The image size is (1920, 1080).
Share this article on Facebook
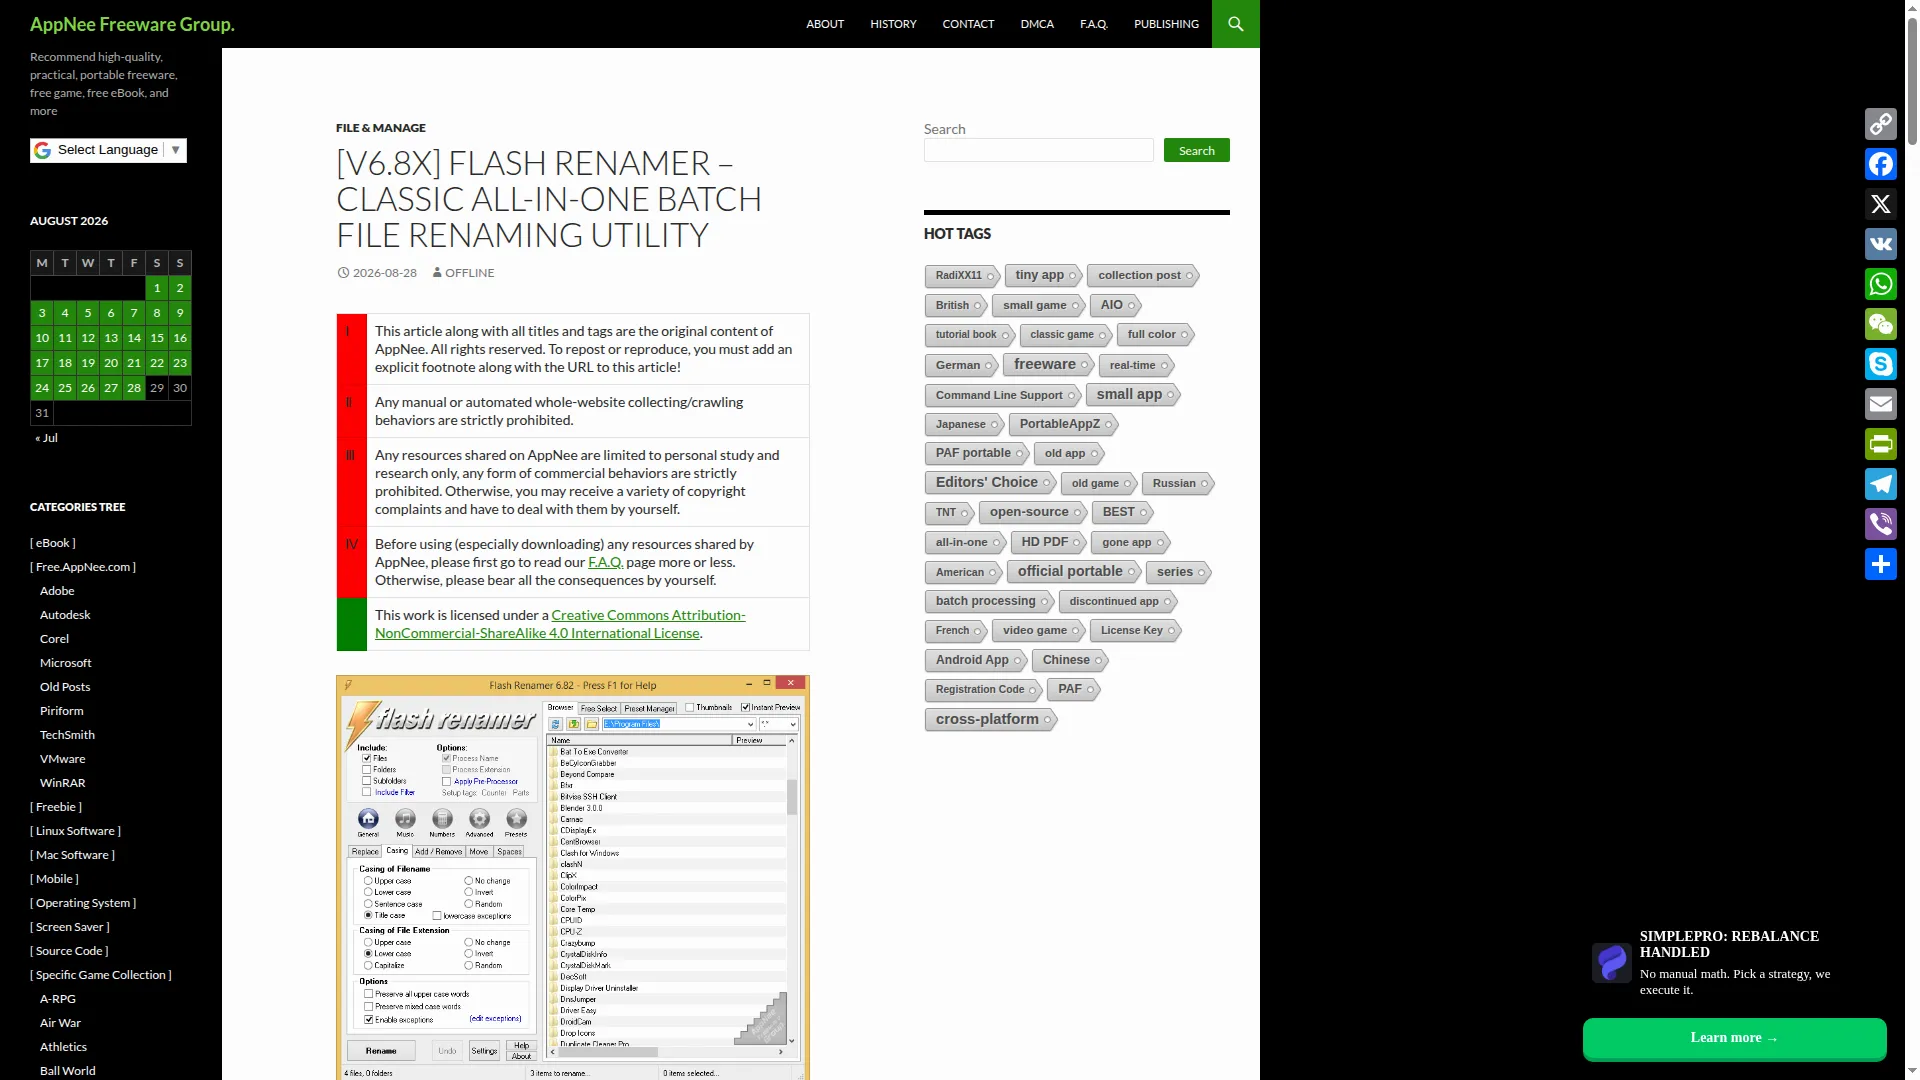click(1881, 164)
